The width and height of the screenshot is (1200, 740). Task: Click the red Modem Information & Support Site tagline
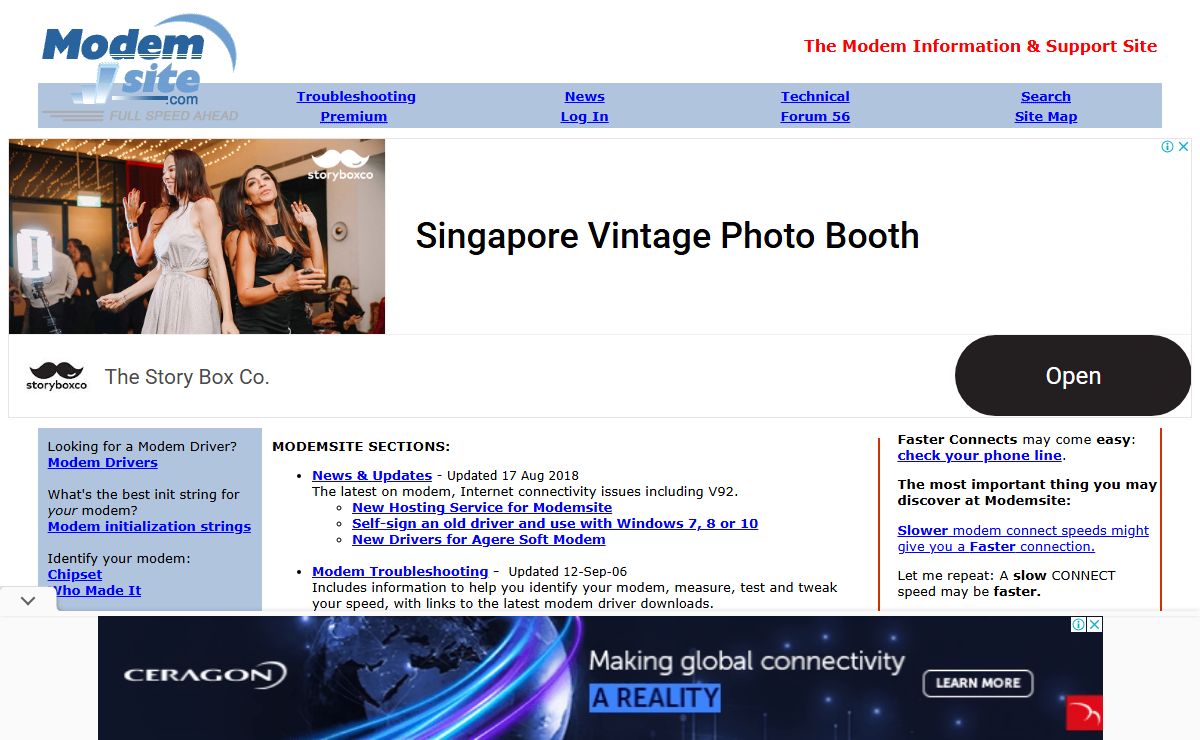pyautogui.click(x=980, y=46)
